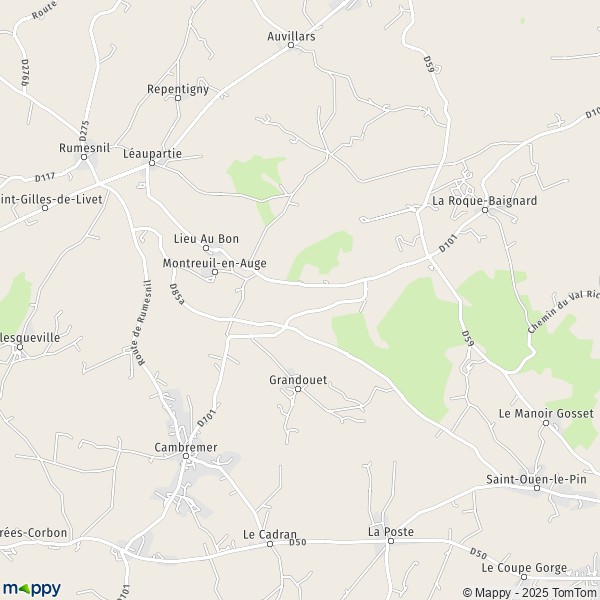Select the La Poste marker
Image resolution: width=600 pixels, height=600 pixels.
click(391, 541)
